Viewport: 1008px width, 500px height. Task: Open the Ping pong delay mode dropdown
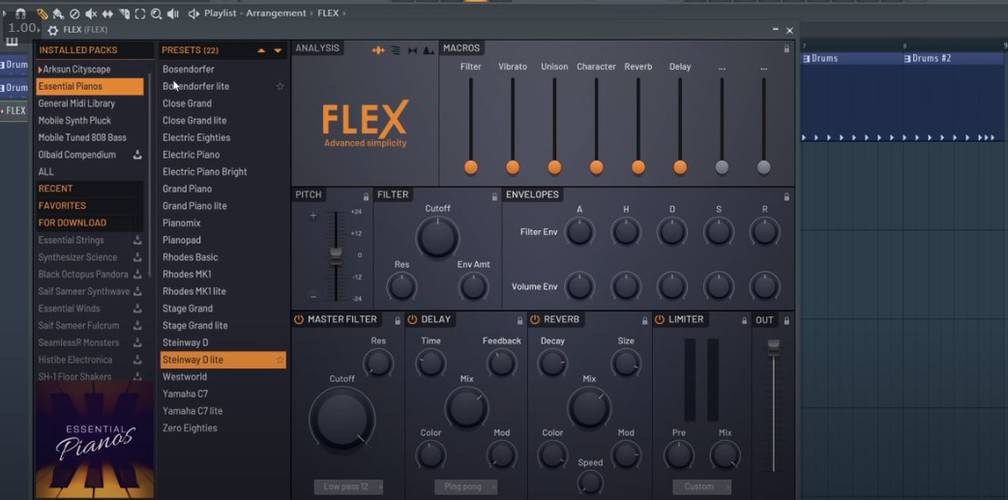[x=466, y=487]
